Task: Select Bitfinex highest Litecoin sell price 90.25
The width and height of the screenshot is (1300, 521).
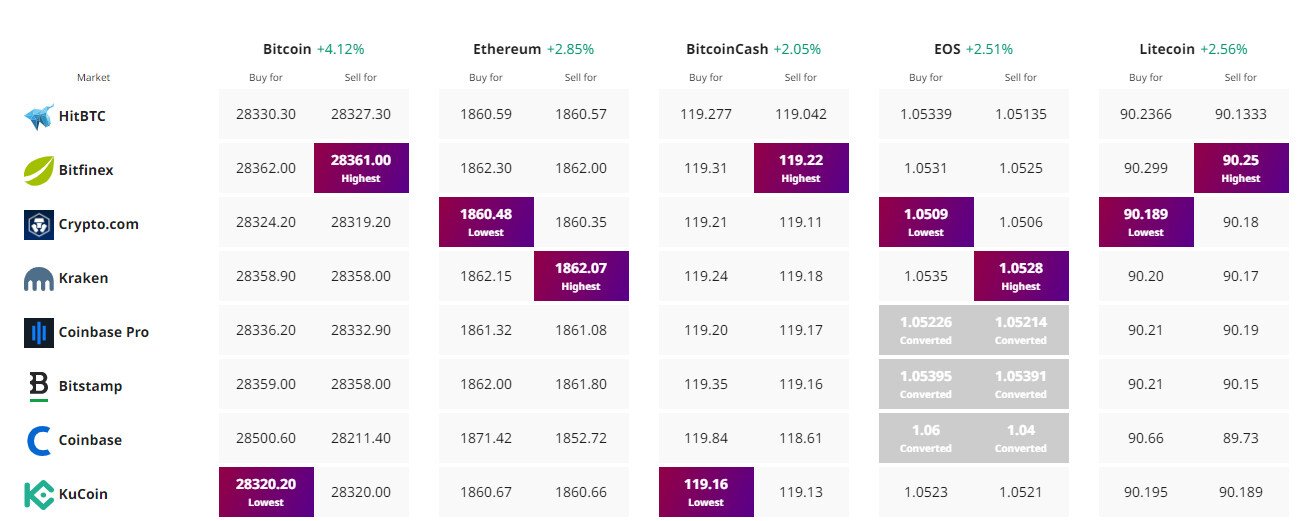Action: point(1241,168)
